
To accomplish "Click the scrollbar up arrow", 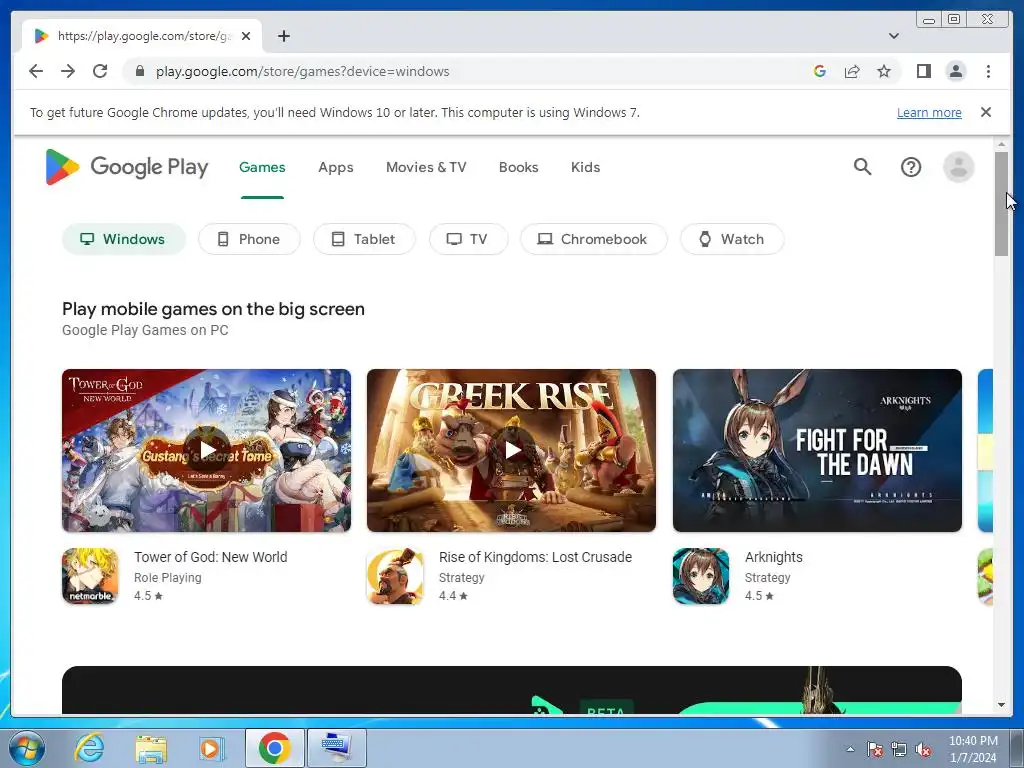I will tap(1001, 144).
